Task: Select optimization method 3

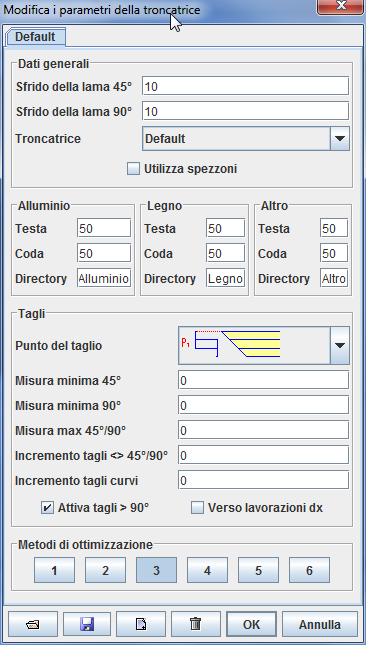Action: (156, 571)
